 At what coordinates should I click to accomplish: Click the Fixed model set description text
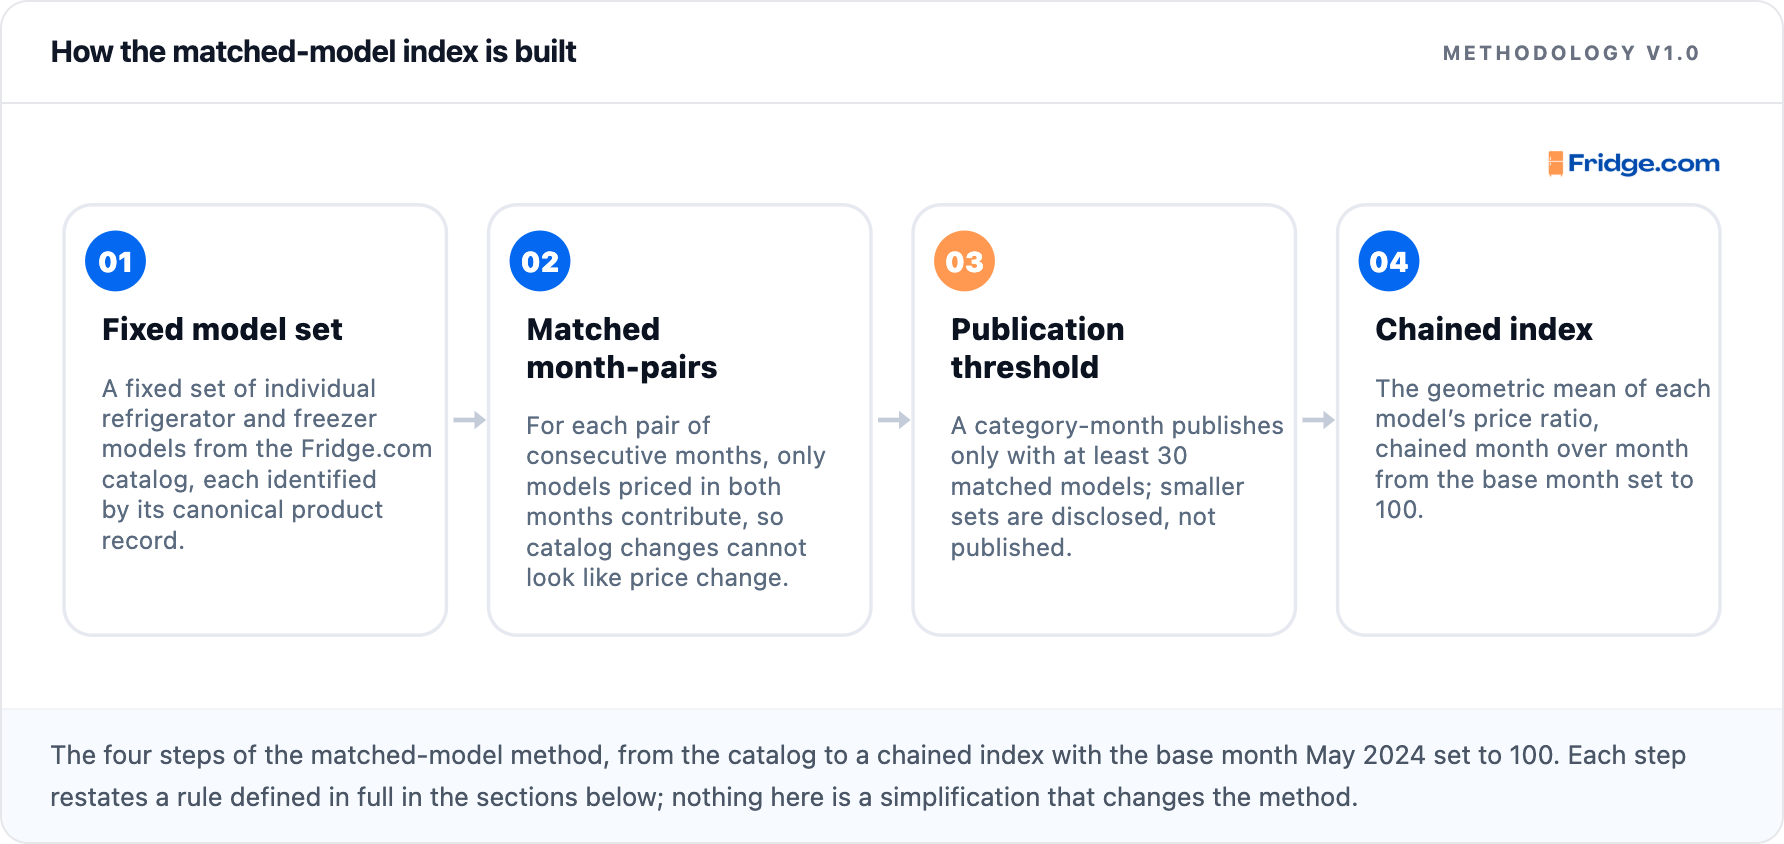(267, 464)
